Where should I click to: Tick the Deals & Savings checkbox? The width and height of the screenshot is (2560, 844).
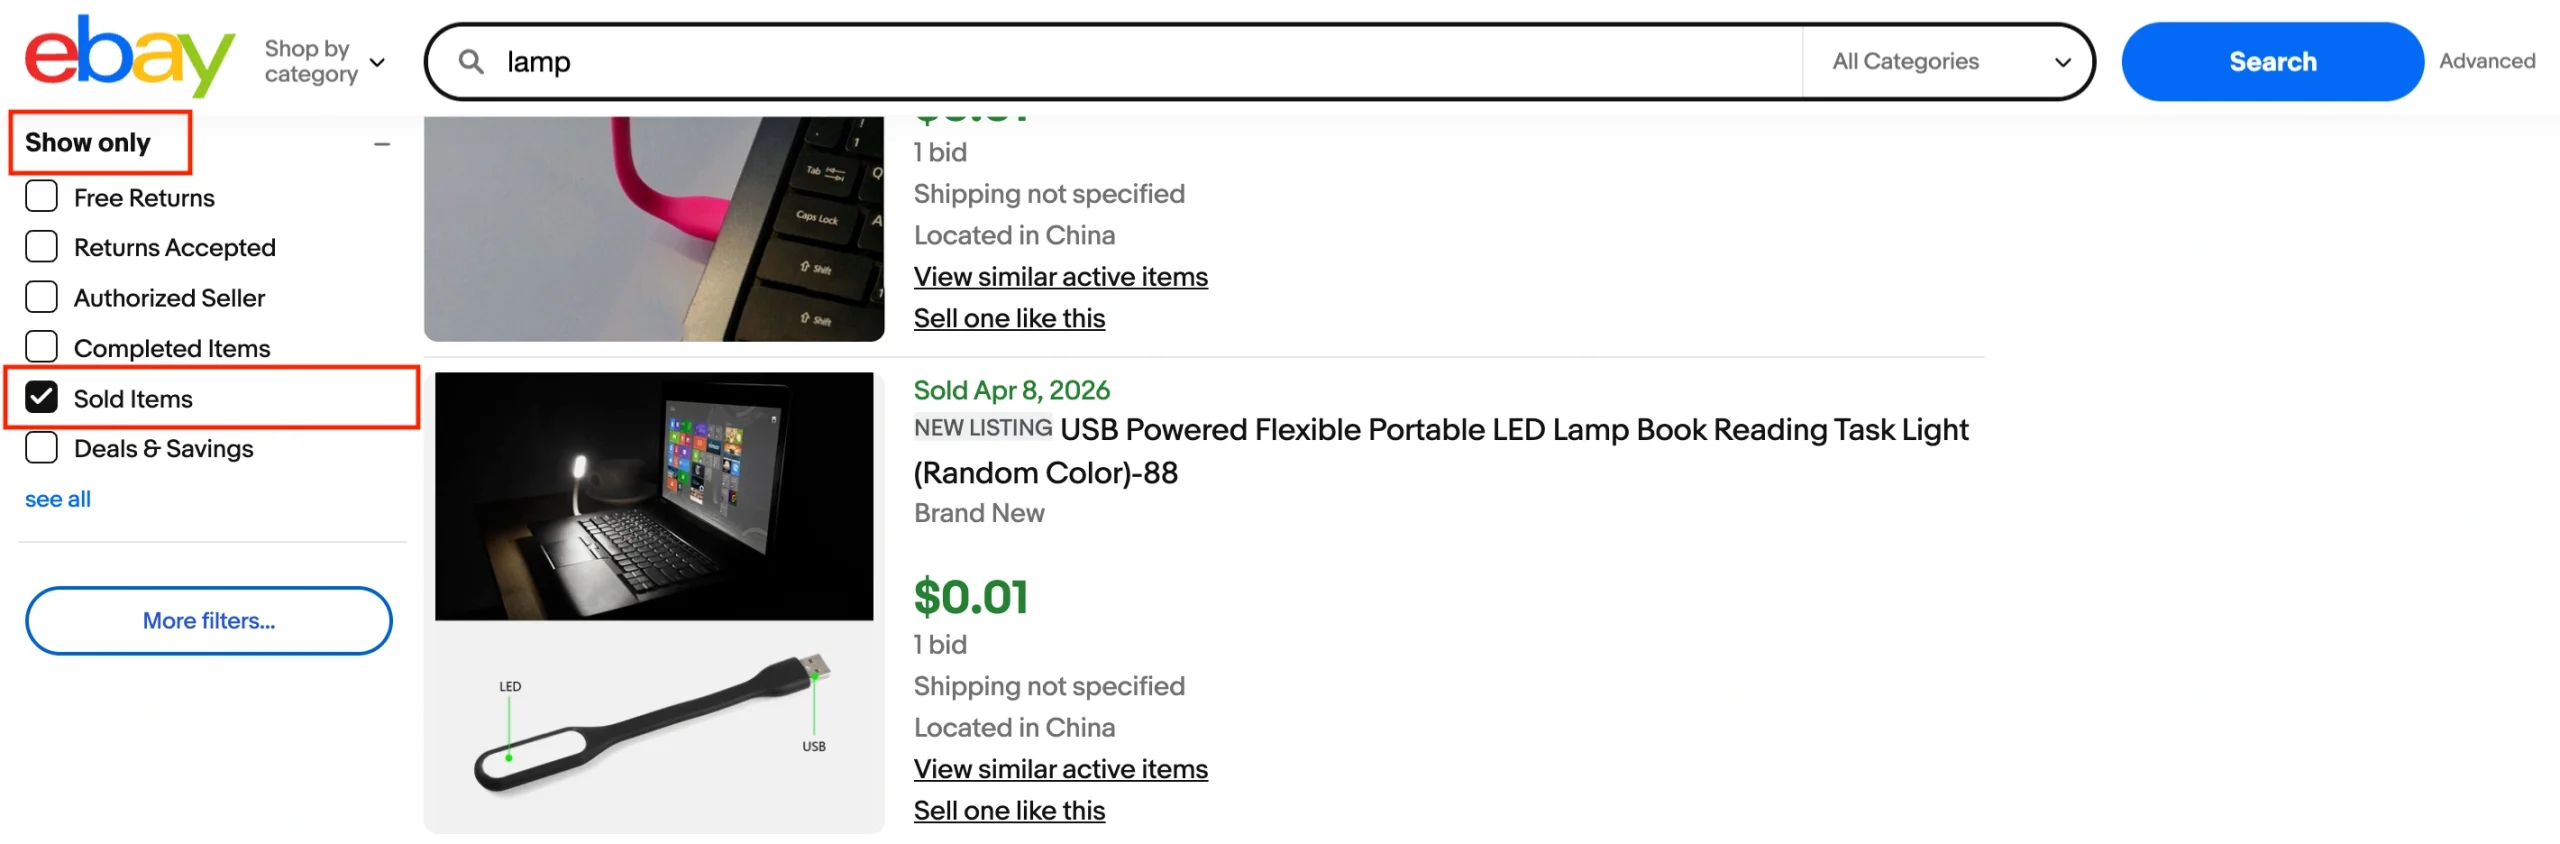click(42, 448)
